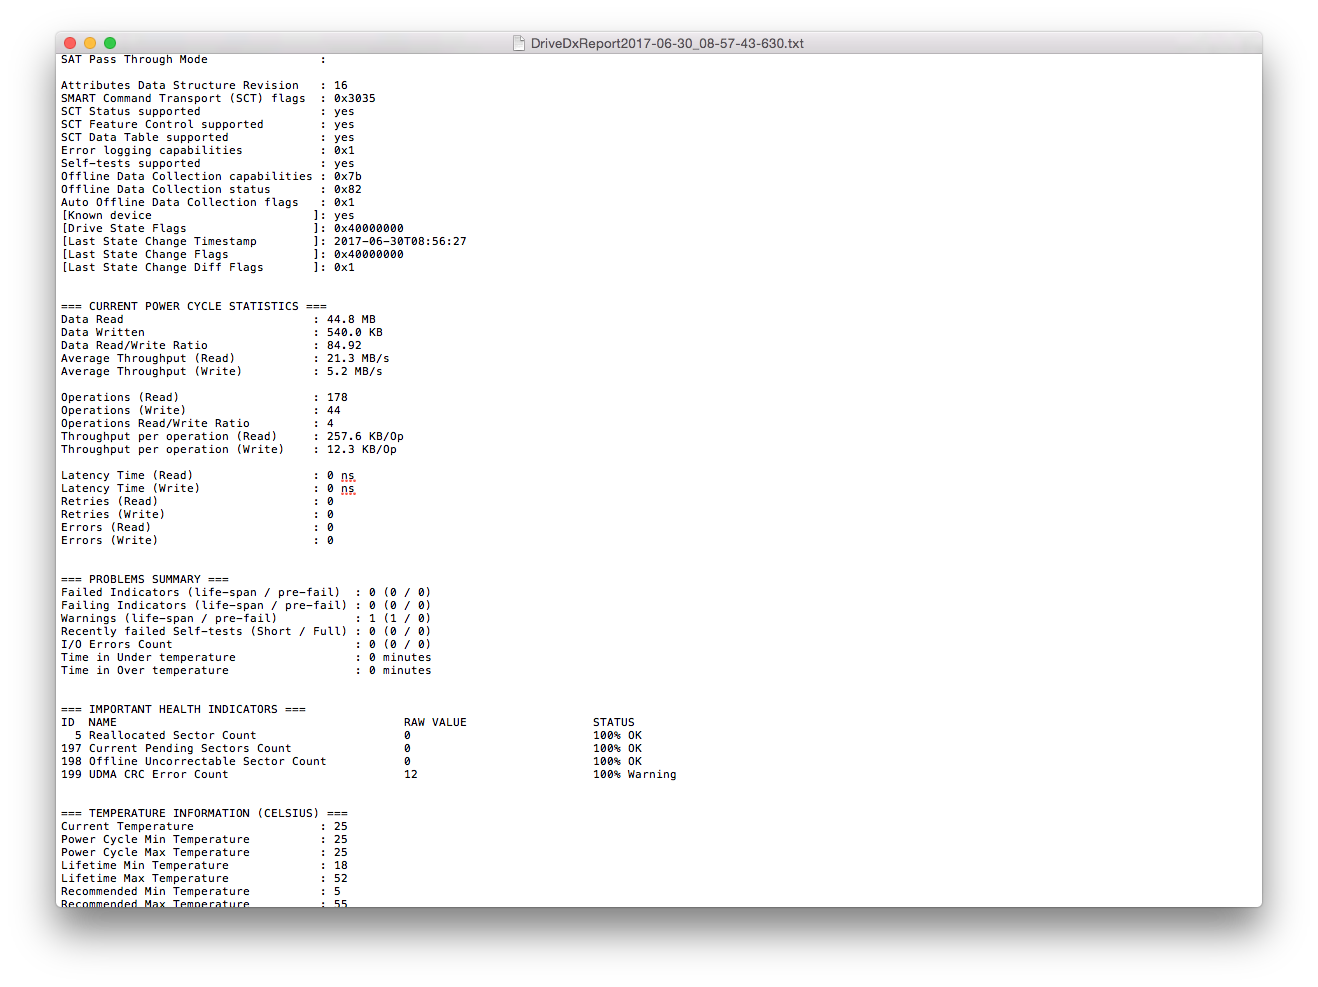
Task: Select the "257.6 KB/Op" value
Action: [365, 437]
